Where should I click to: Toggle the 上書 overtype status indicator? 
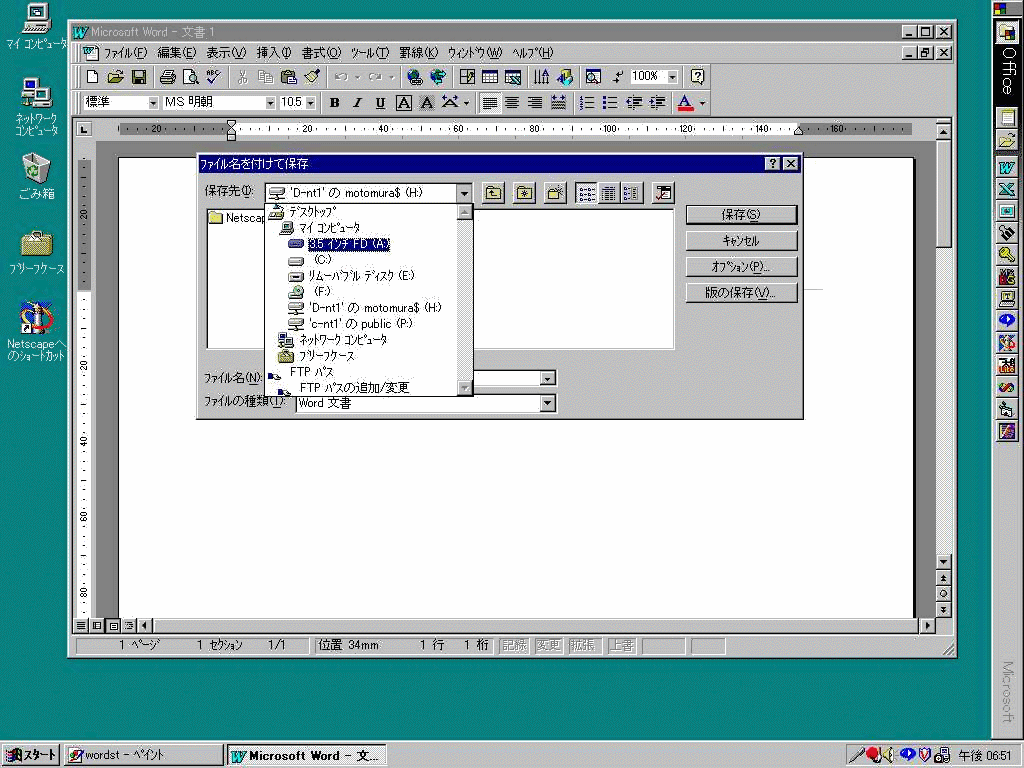pyautogui.click(x=621, y=645)
